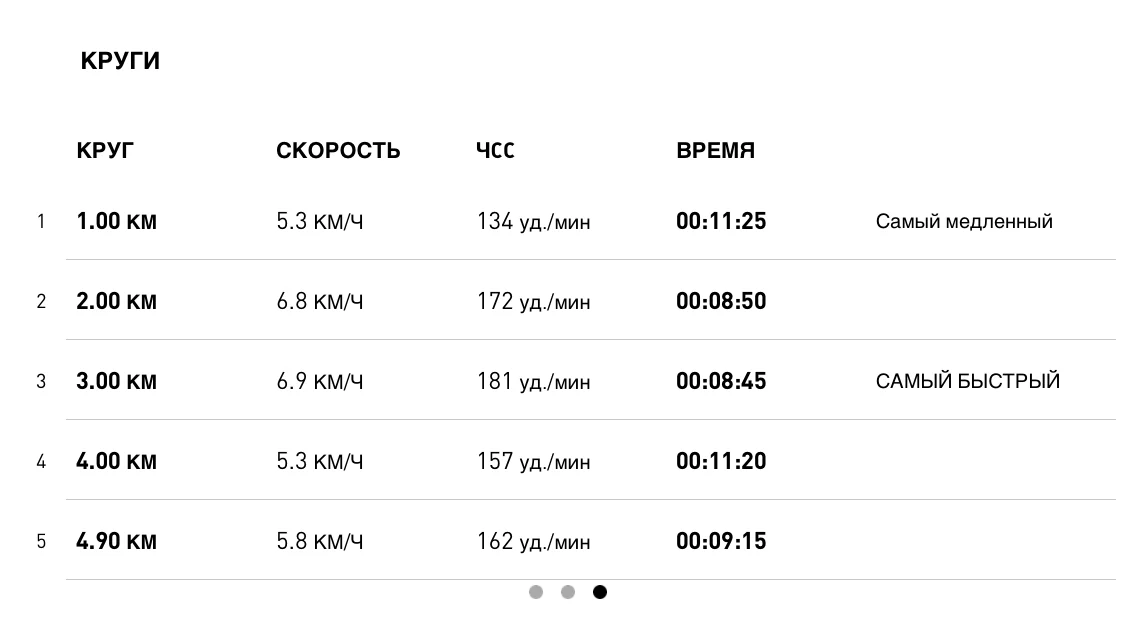Select the 1.00 км lap entry
Image resolution: width=1136 pixels, height=640 pixels.
(116, 221)
